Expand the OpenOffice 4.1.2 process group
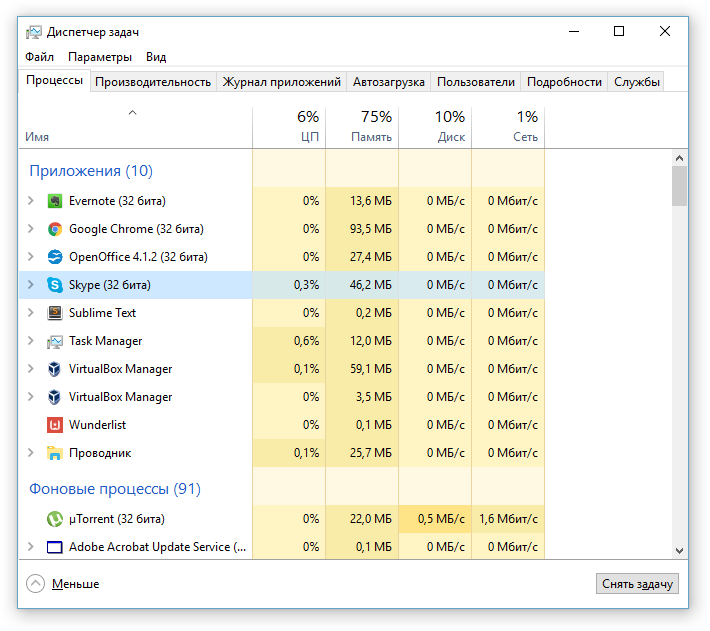 (31, 257)
